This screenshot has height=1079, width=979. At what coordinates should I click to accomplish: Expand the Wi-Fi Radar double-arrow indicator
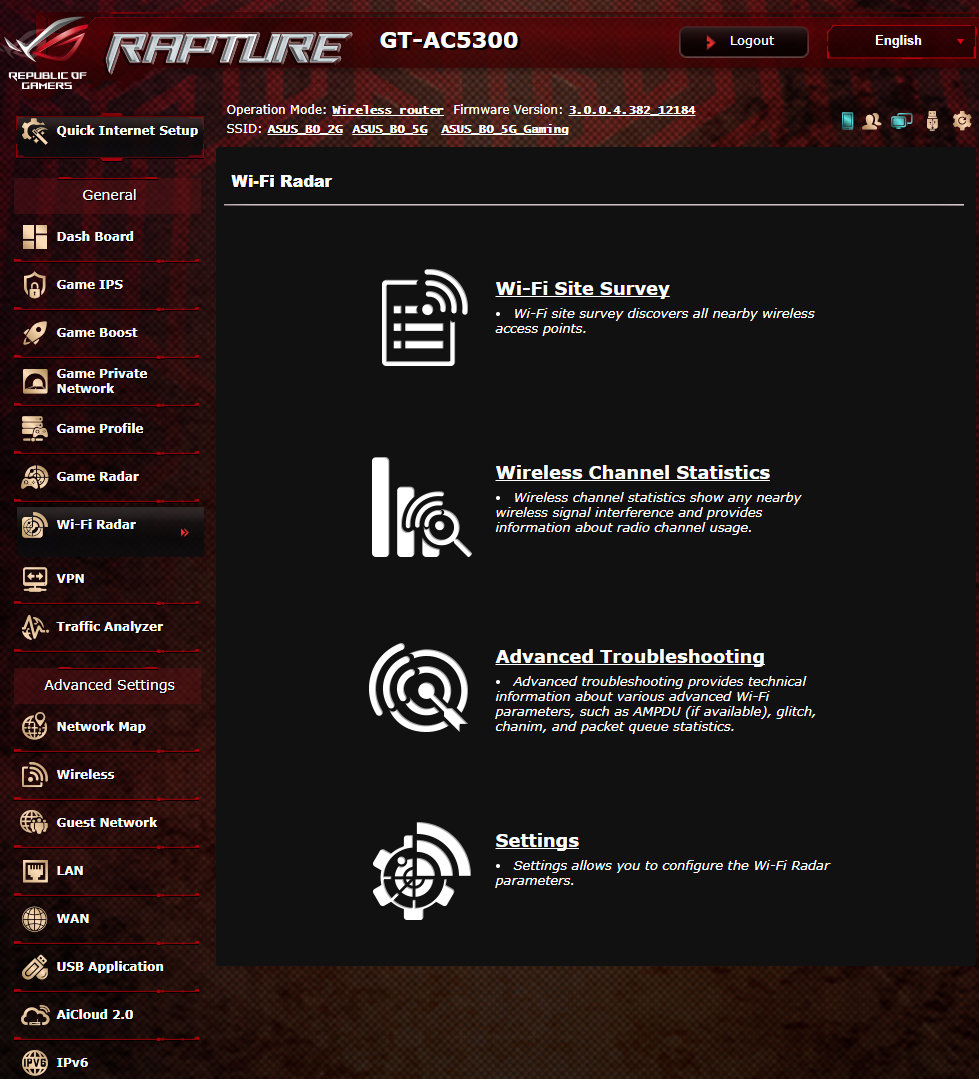point(184,533)
